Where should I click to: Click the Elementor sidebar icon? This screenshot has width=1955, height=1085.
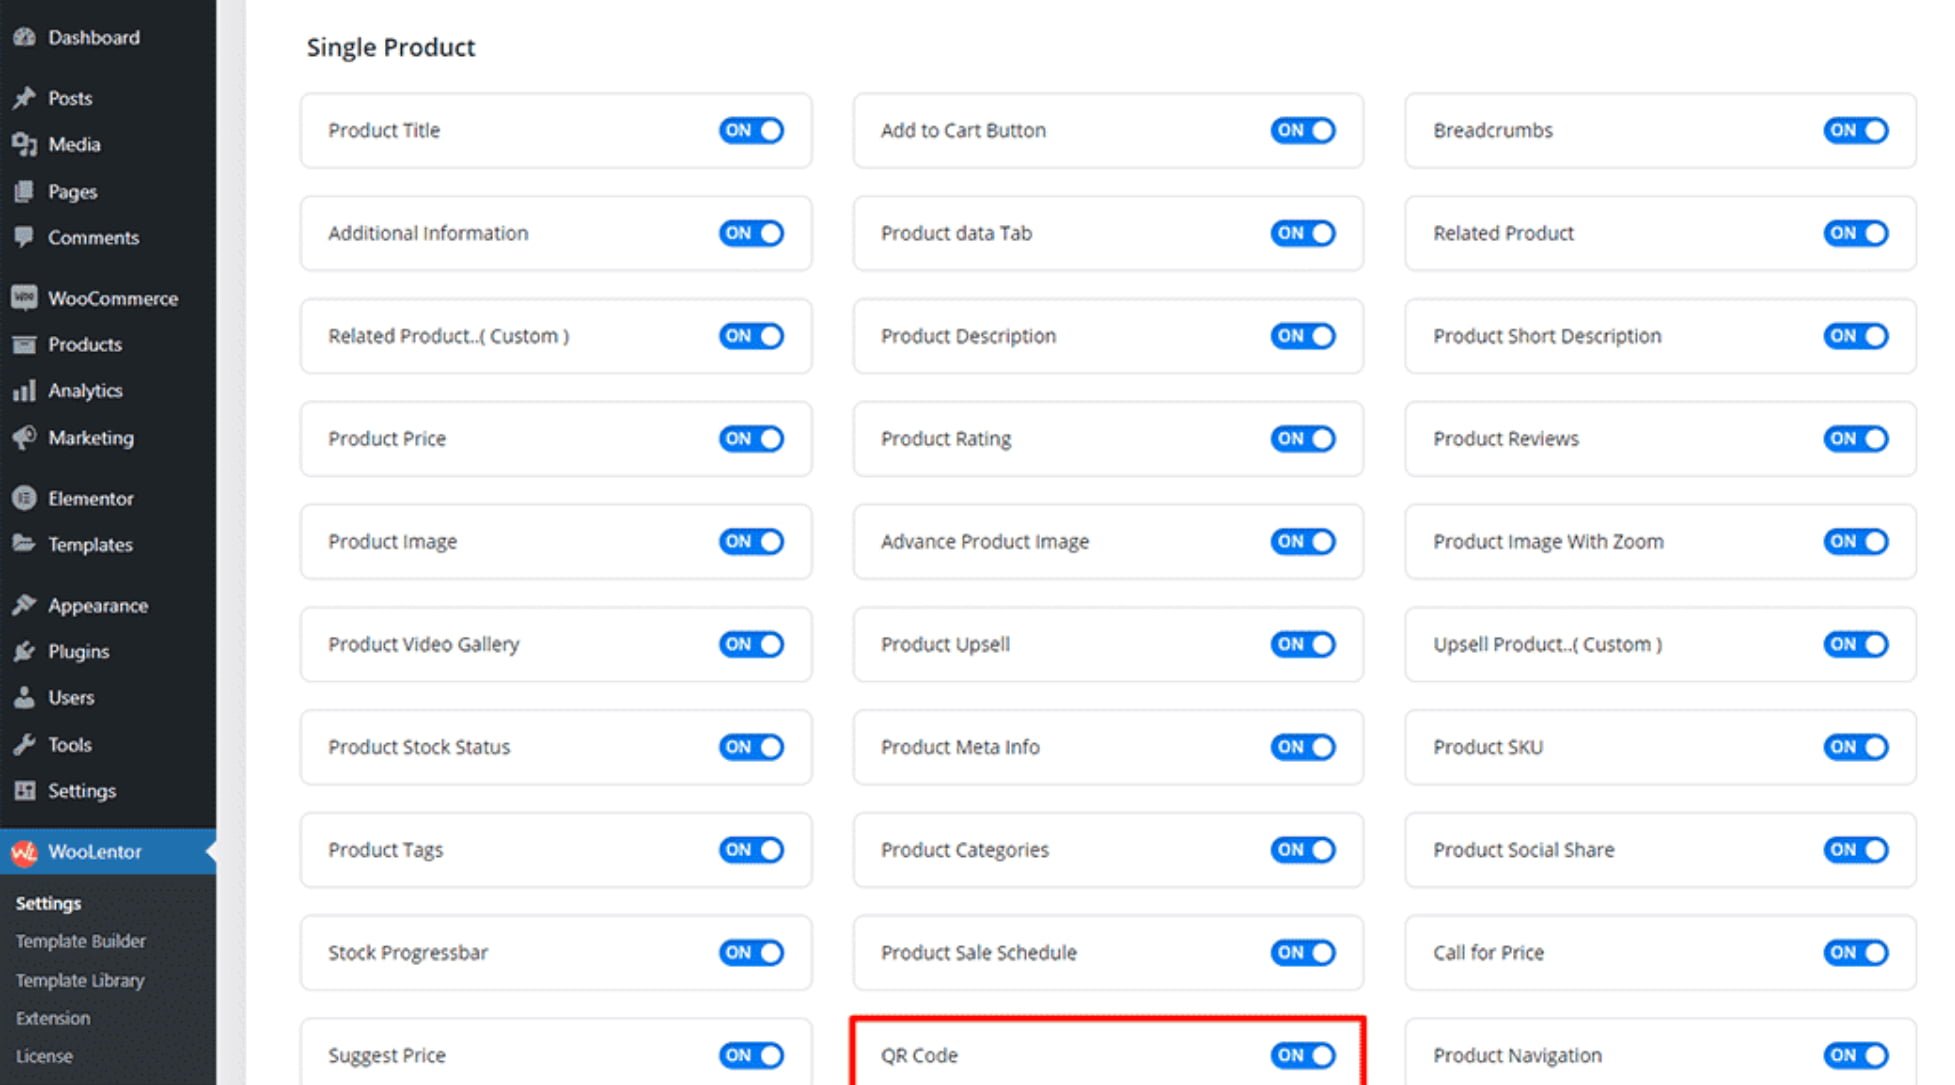[24, 498]
